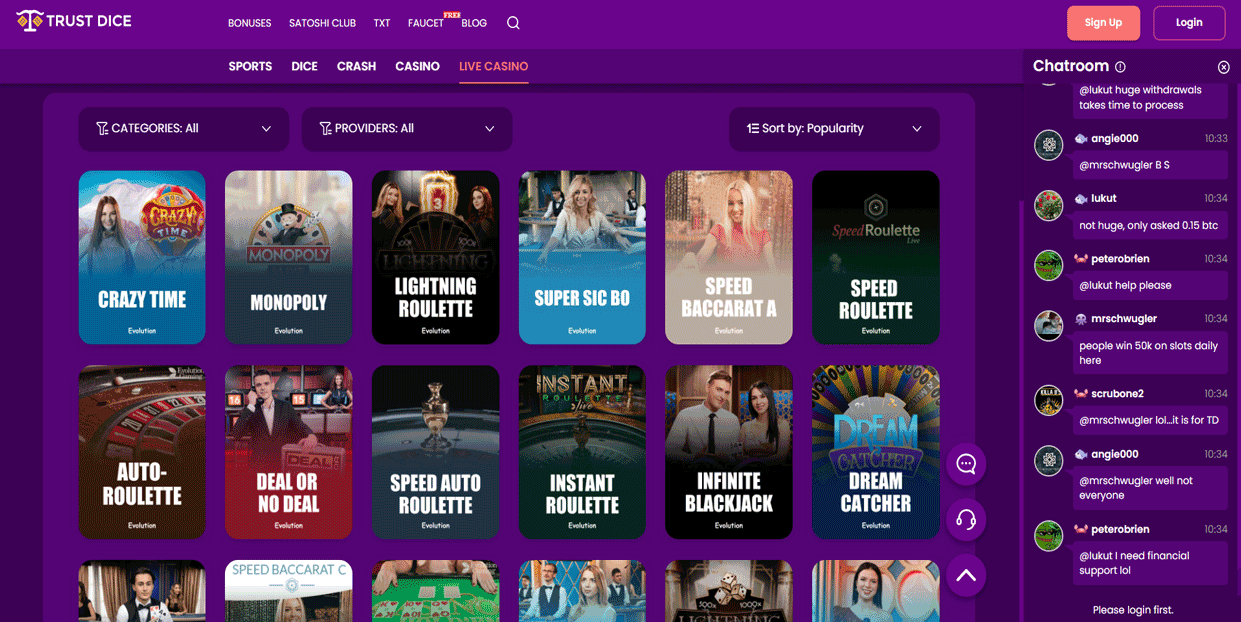1241x622 pixels.
Task: Open the headset support icon
Action: point(966,519)
